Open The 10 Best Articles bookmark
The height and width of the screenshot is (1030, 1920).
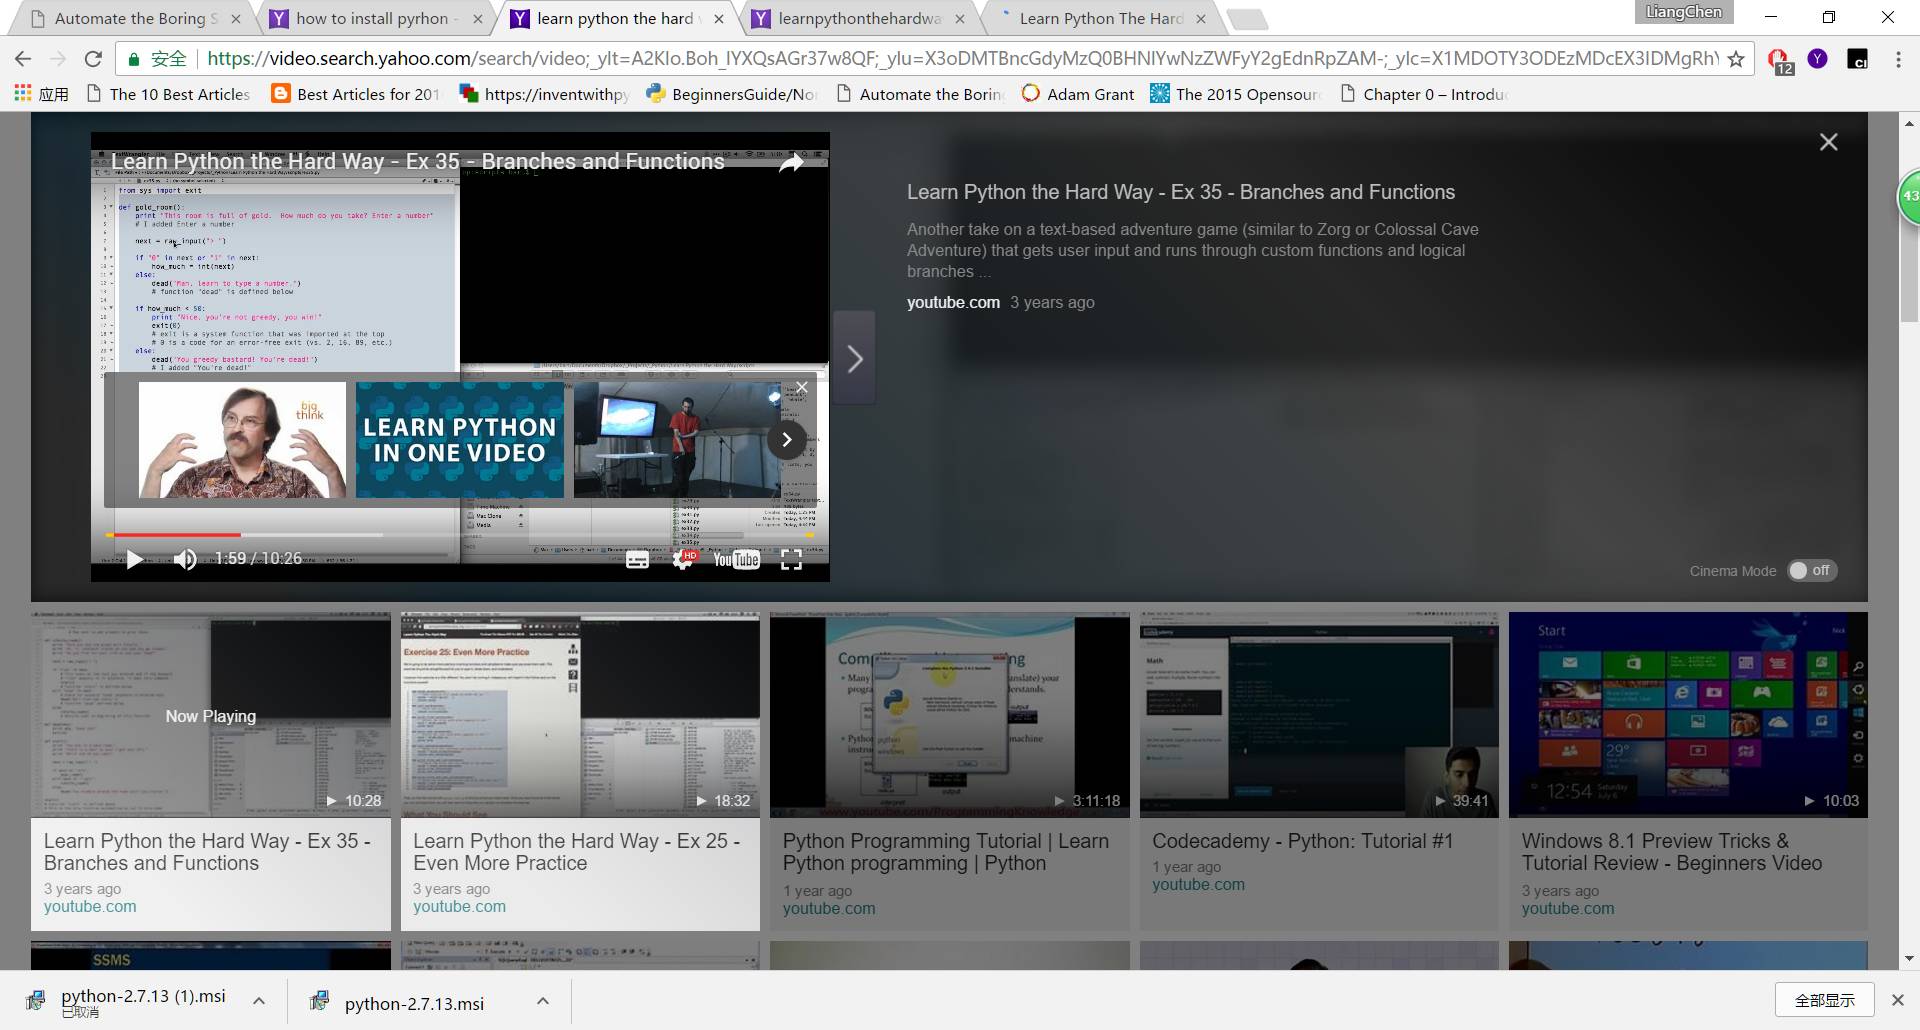(168, 94)
